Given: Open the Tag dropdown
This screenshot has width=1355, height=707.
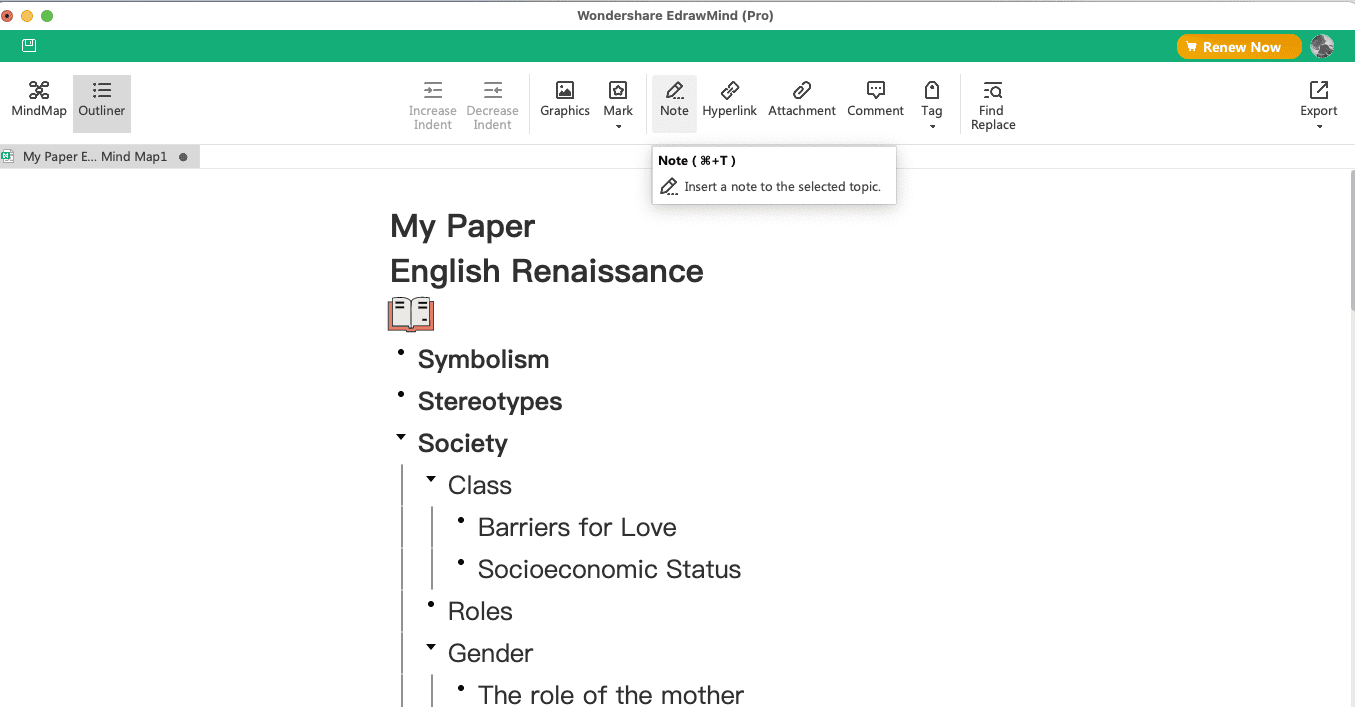Looking at the screenshot, I should (x=932, y=104).
